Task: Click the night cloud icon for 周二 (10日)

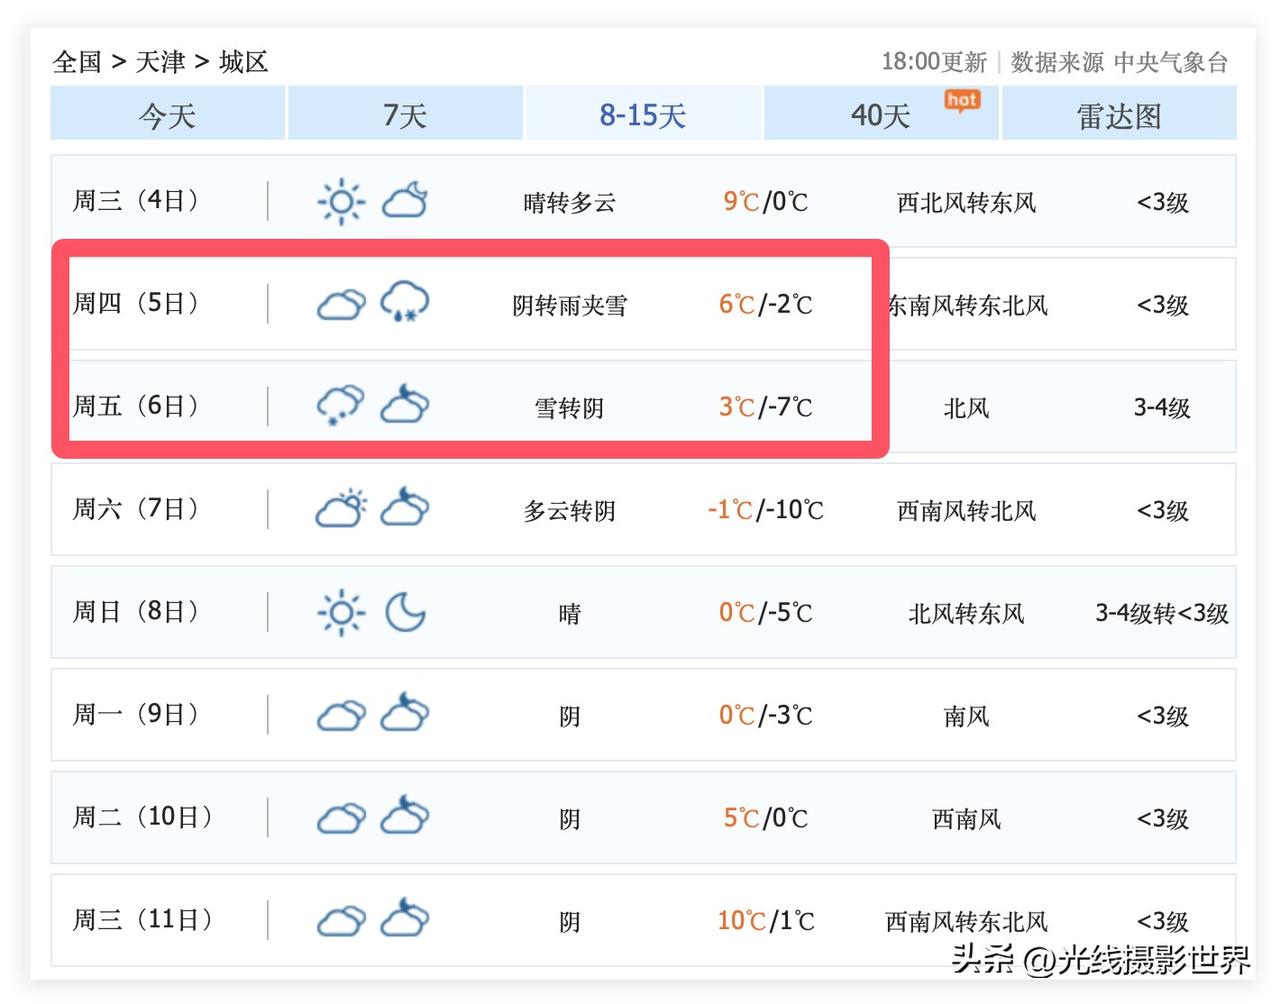Action: (x=405, y=817)
